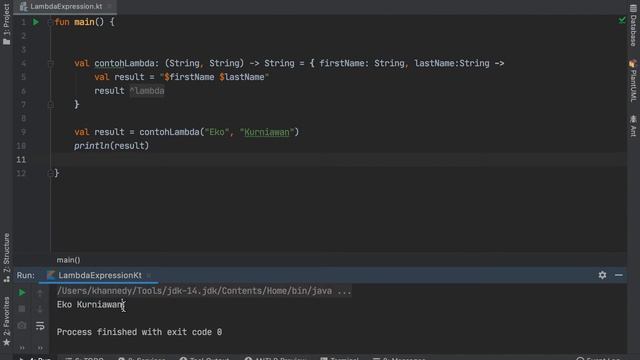Click the 'Eko Kurniawan' console output
This screenshot has width=640, height=360.
[90, 305]
